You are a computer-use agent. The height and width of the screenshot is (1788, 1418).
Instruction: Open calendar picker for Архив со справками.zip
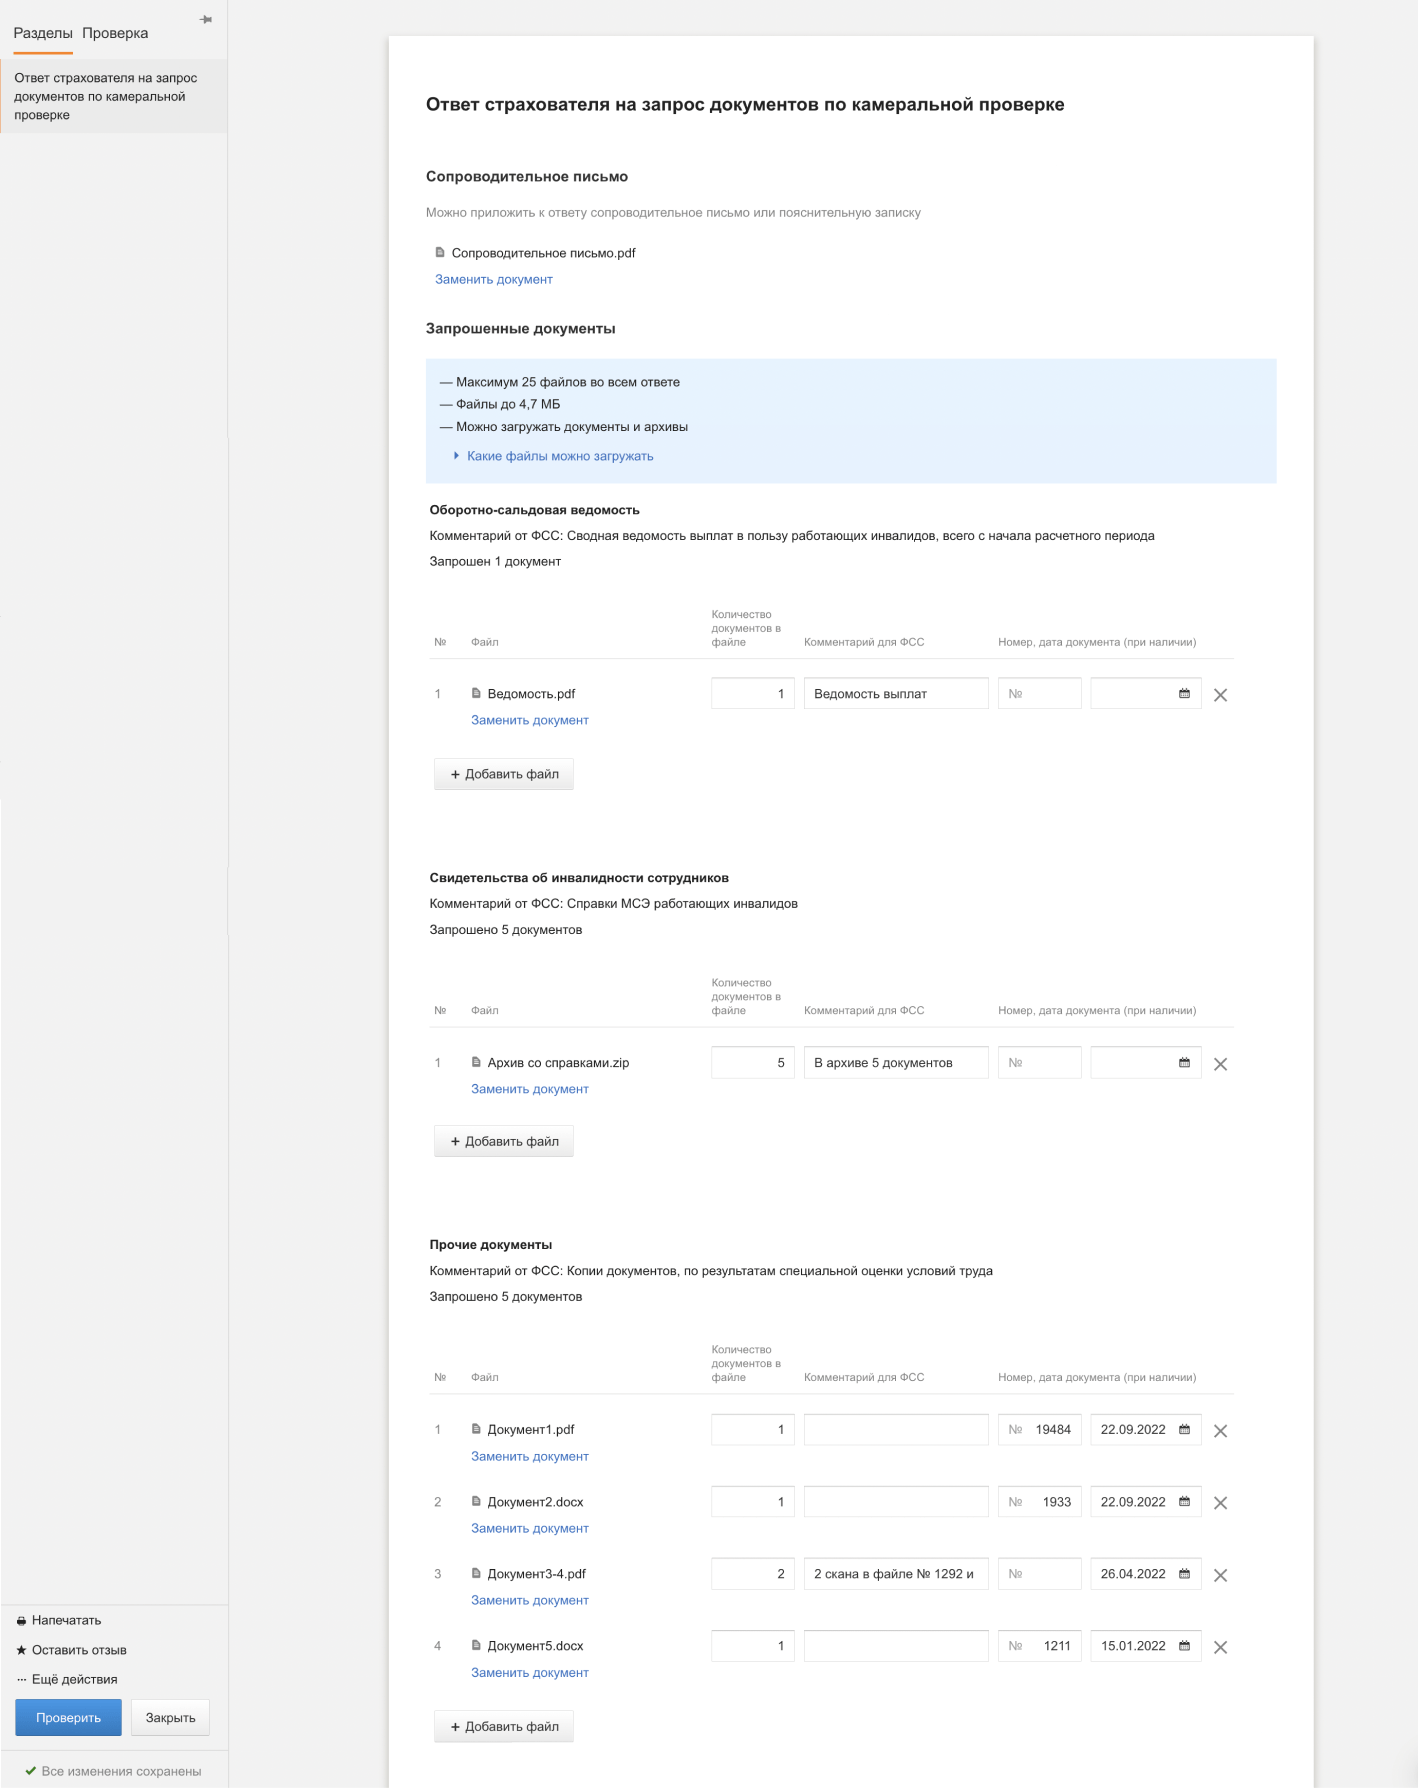pyautogui.click(x=1184, y=1063)
